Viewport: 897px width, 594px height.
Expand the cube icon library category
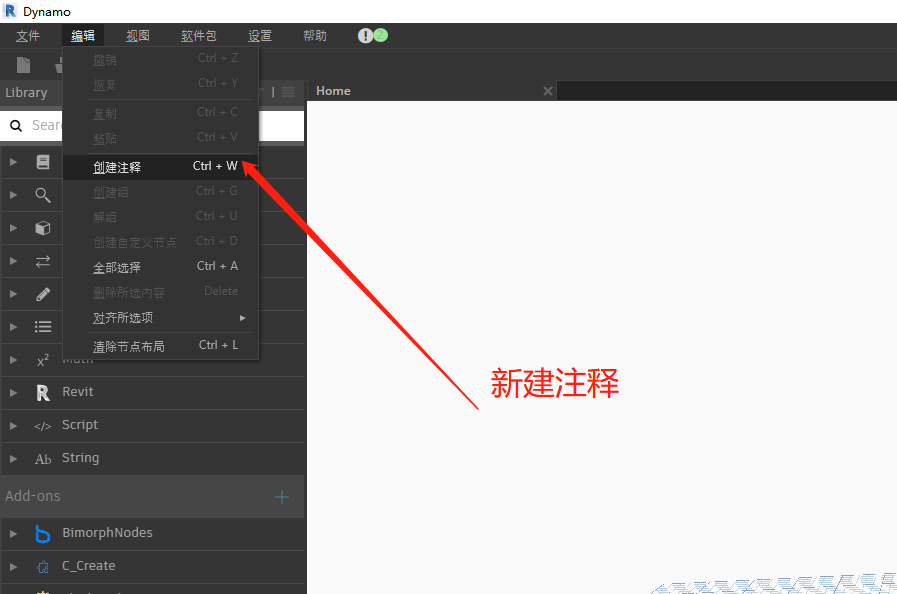click(13, 228)
